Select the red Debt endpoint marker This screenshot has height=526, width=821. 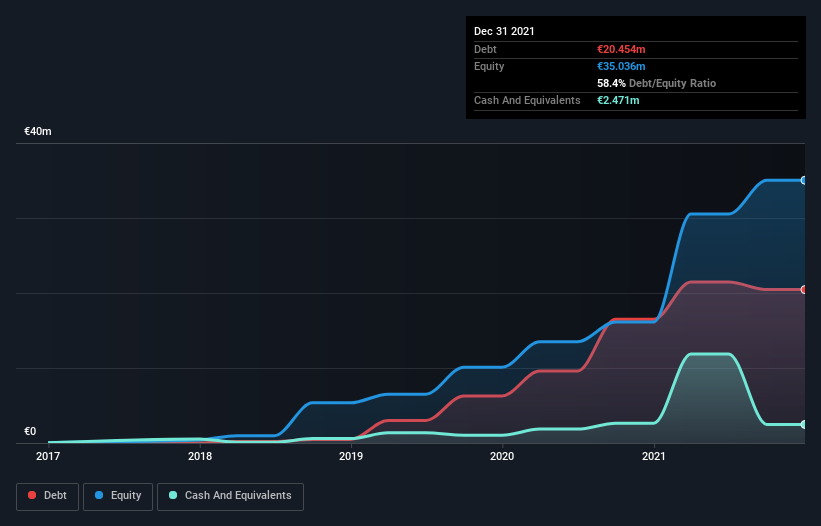(x=804, y=289)
